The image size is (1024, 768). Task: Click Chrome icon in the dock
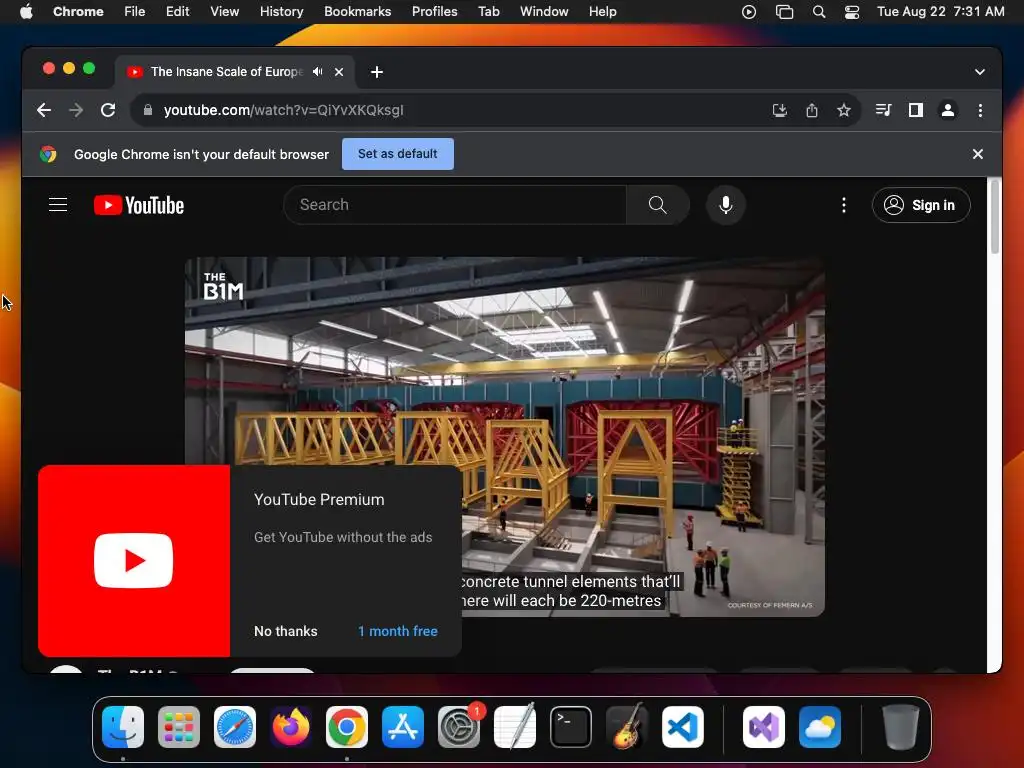[x=347, y=727]
